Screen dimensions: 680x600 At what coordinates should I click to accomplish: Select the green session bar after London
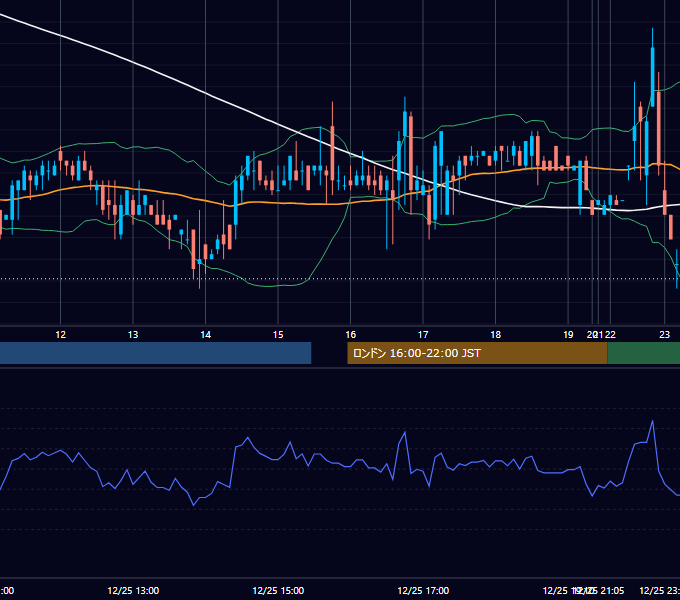pos(644,353)
